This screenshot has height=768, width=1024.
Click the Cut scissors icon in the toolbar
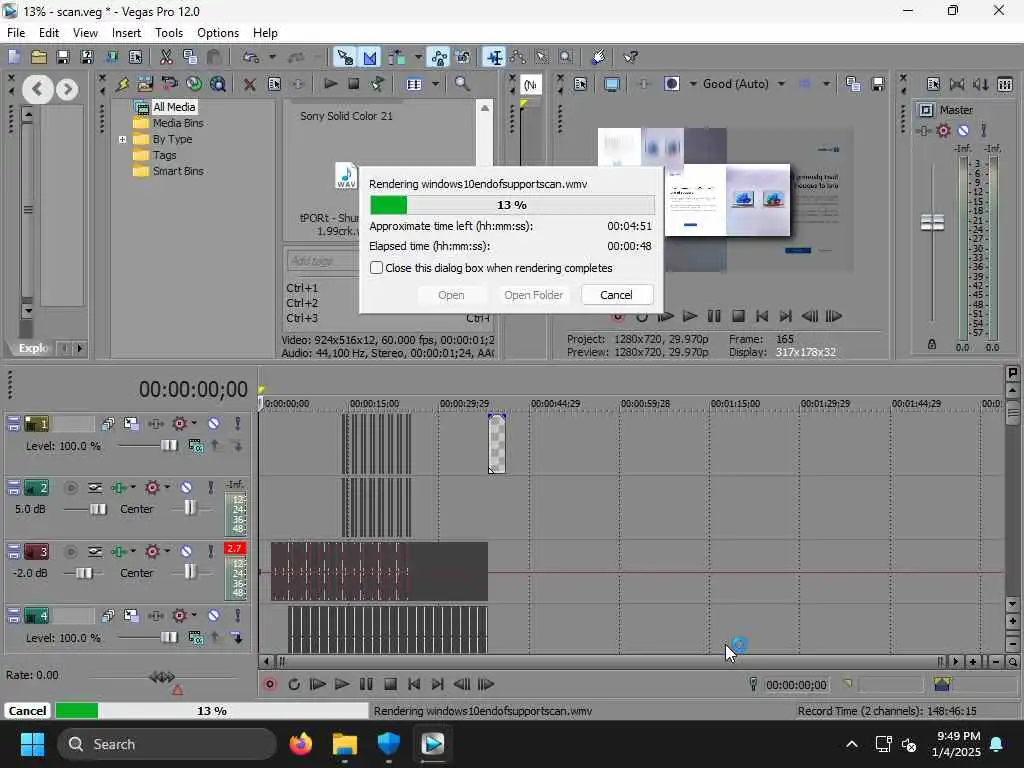[x=166, y=57]
